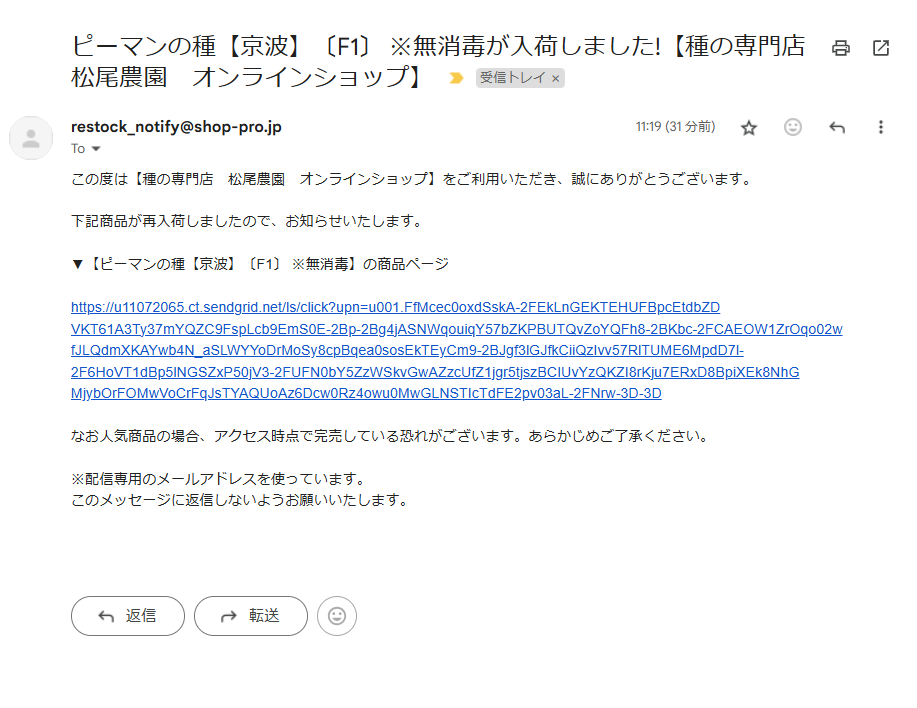The image size is (917, 708).
Task: Click the 転送 forward button
Action: [251, 616]
